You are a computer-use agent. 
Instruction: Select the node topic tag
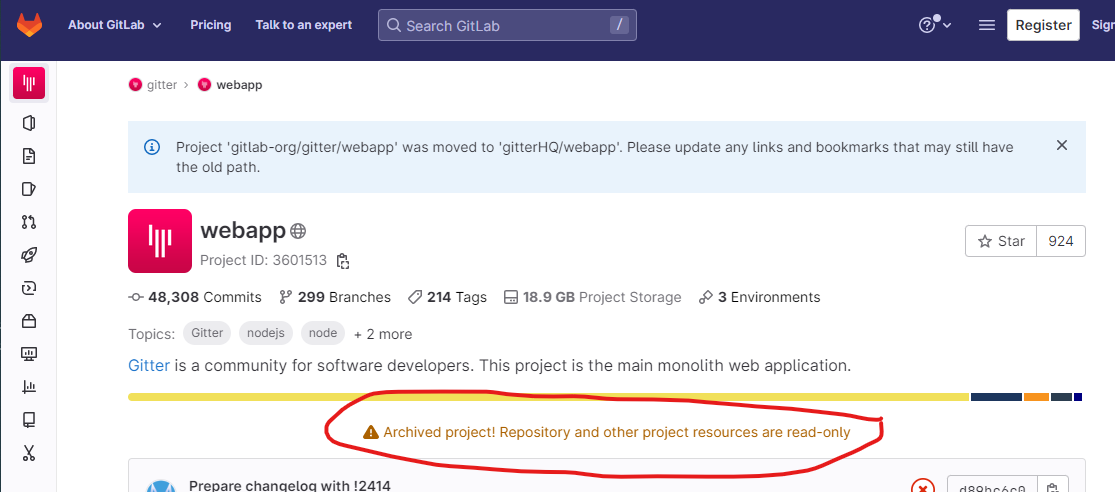323,333
